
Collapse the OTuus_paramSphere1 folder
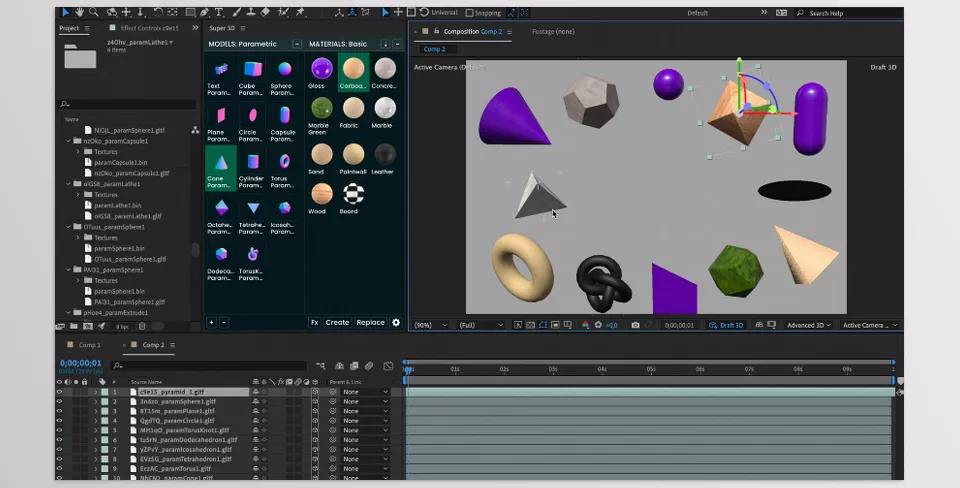coord(69,227)
